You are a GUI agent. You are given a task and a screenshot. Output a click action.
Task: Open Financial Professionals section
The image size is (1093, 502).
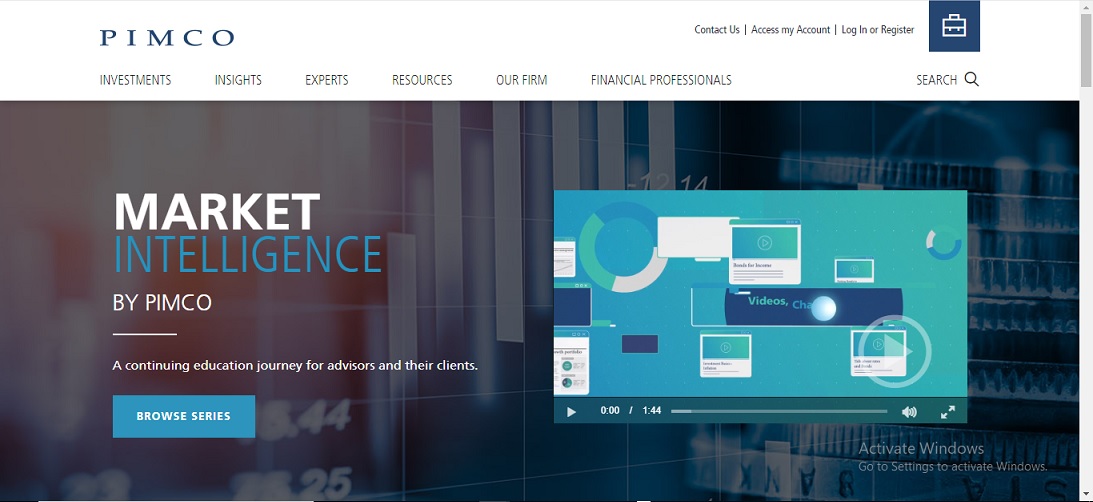click(x=661, y=80)
